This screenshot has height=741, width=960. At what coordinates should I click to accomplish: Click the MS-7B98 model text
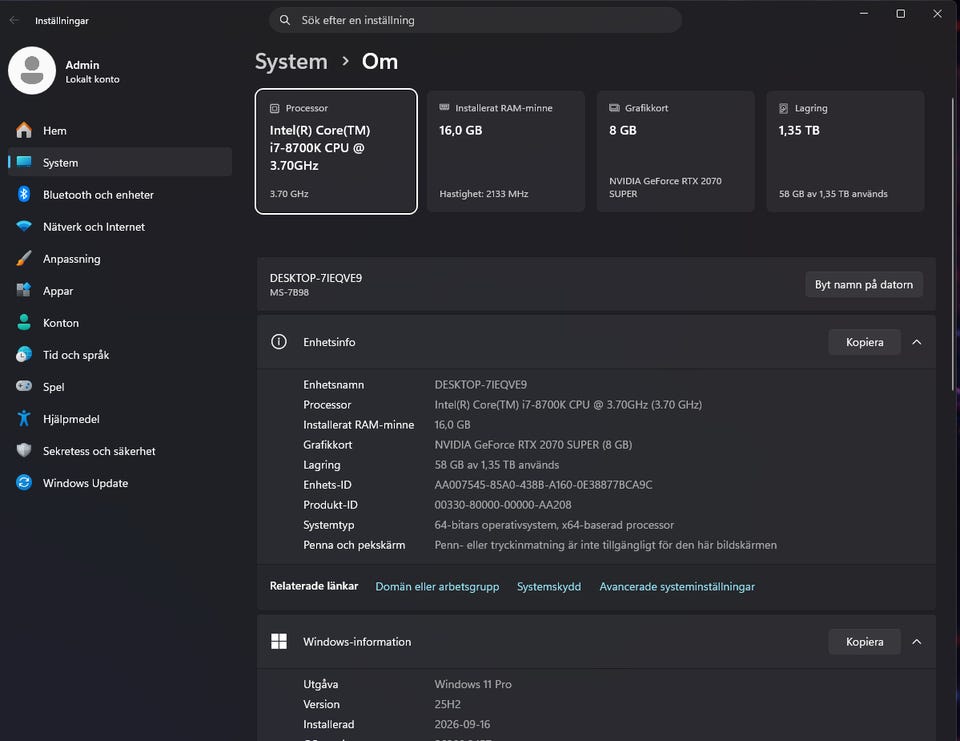[289, 292]
